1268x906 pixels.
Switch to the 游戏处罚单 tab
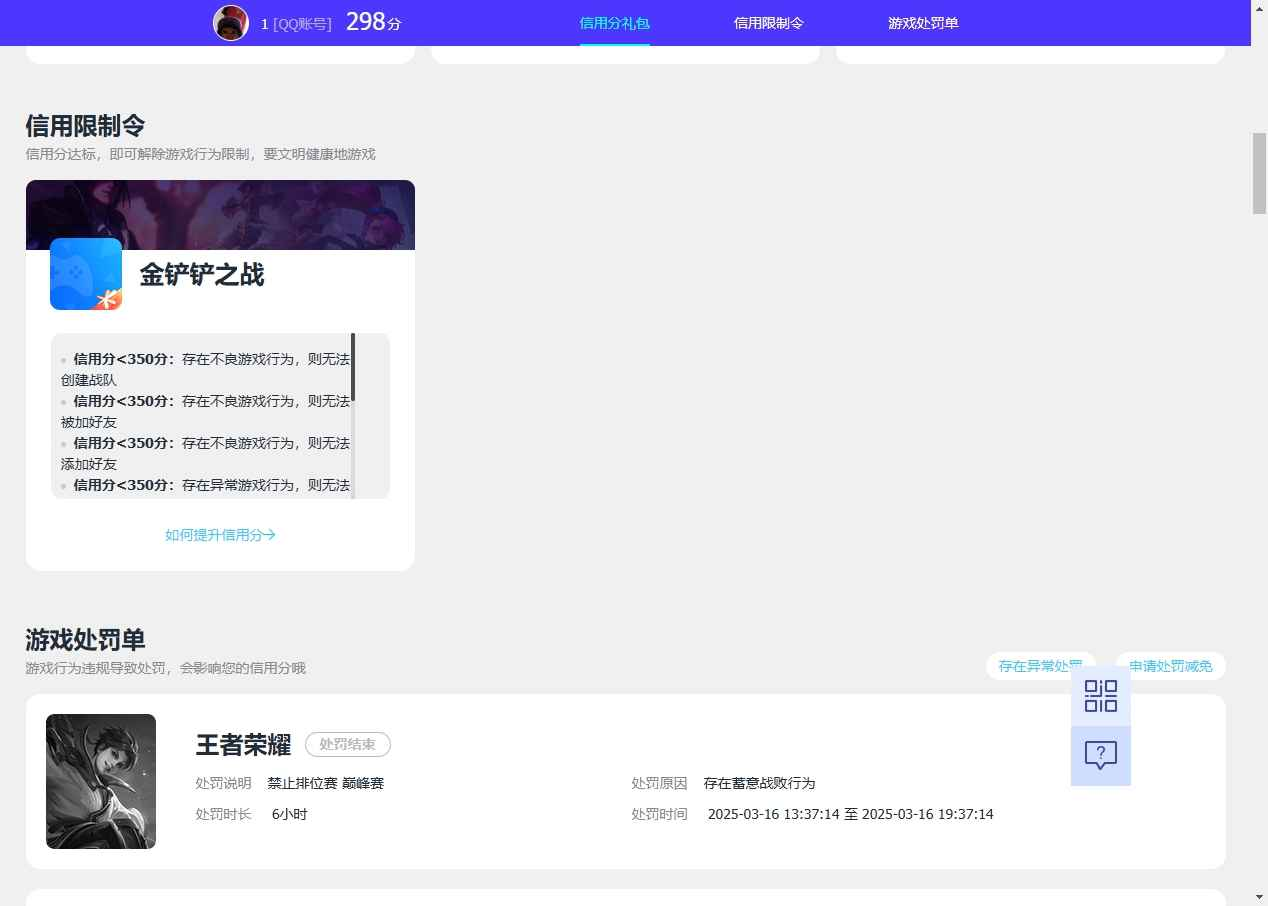923,23
